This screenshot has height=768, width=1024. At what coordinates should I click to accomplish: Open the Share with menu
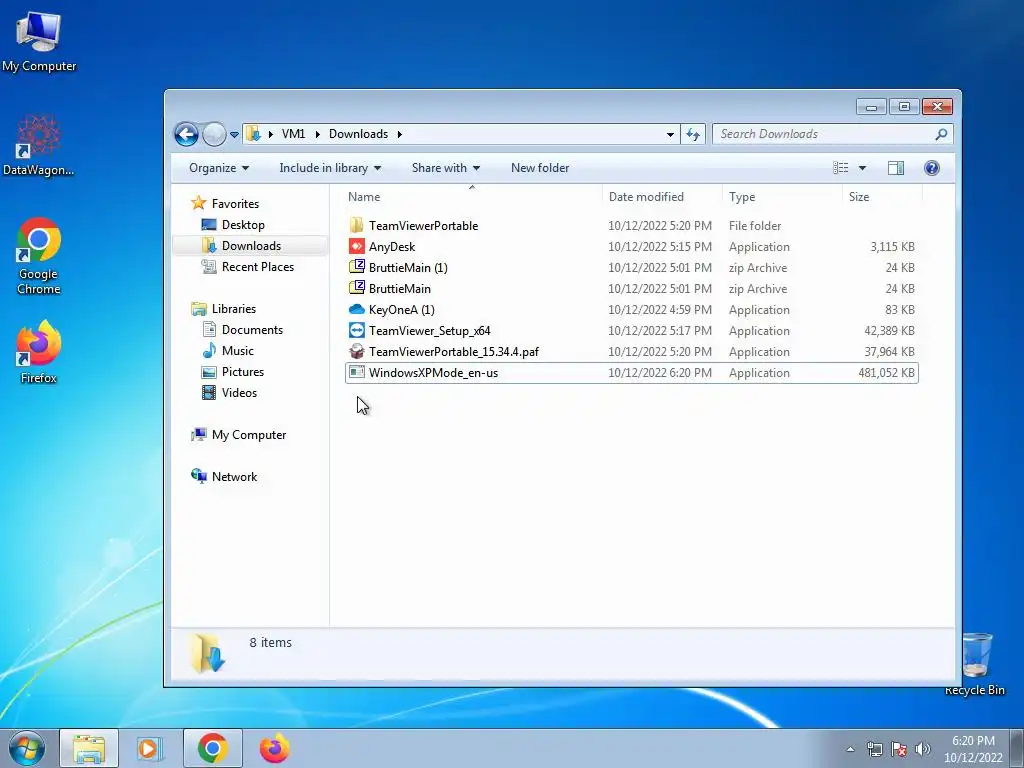(446, 168)
